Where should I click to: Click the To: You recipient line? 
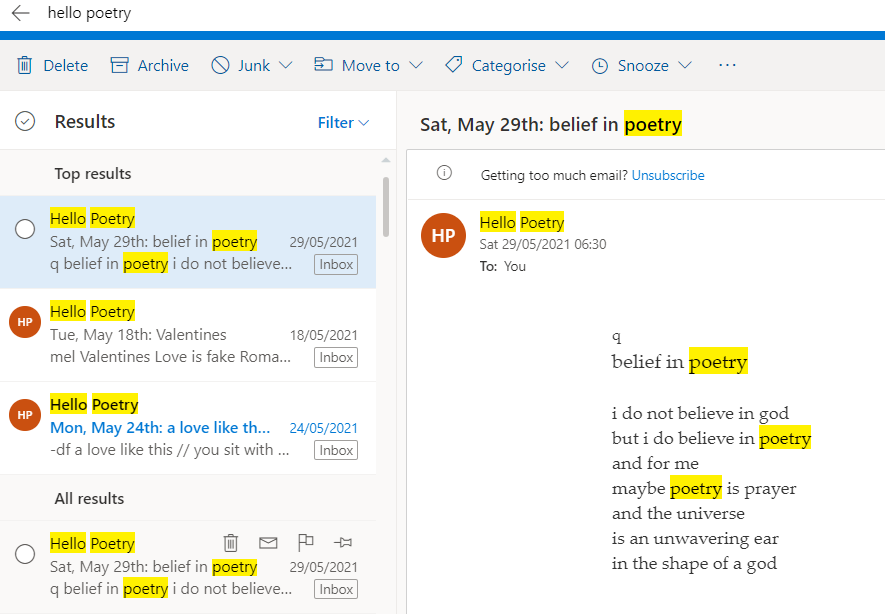point(503,266)
